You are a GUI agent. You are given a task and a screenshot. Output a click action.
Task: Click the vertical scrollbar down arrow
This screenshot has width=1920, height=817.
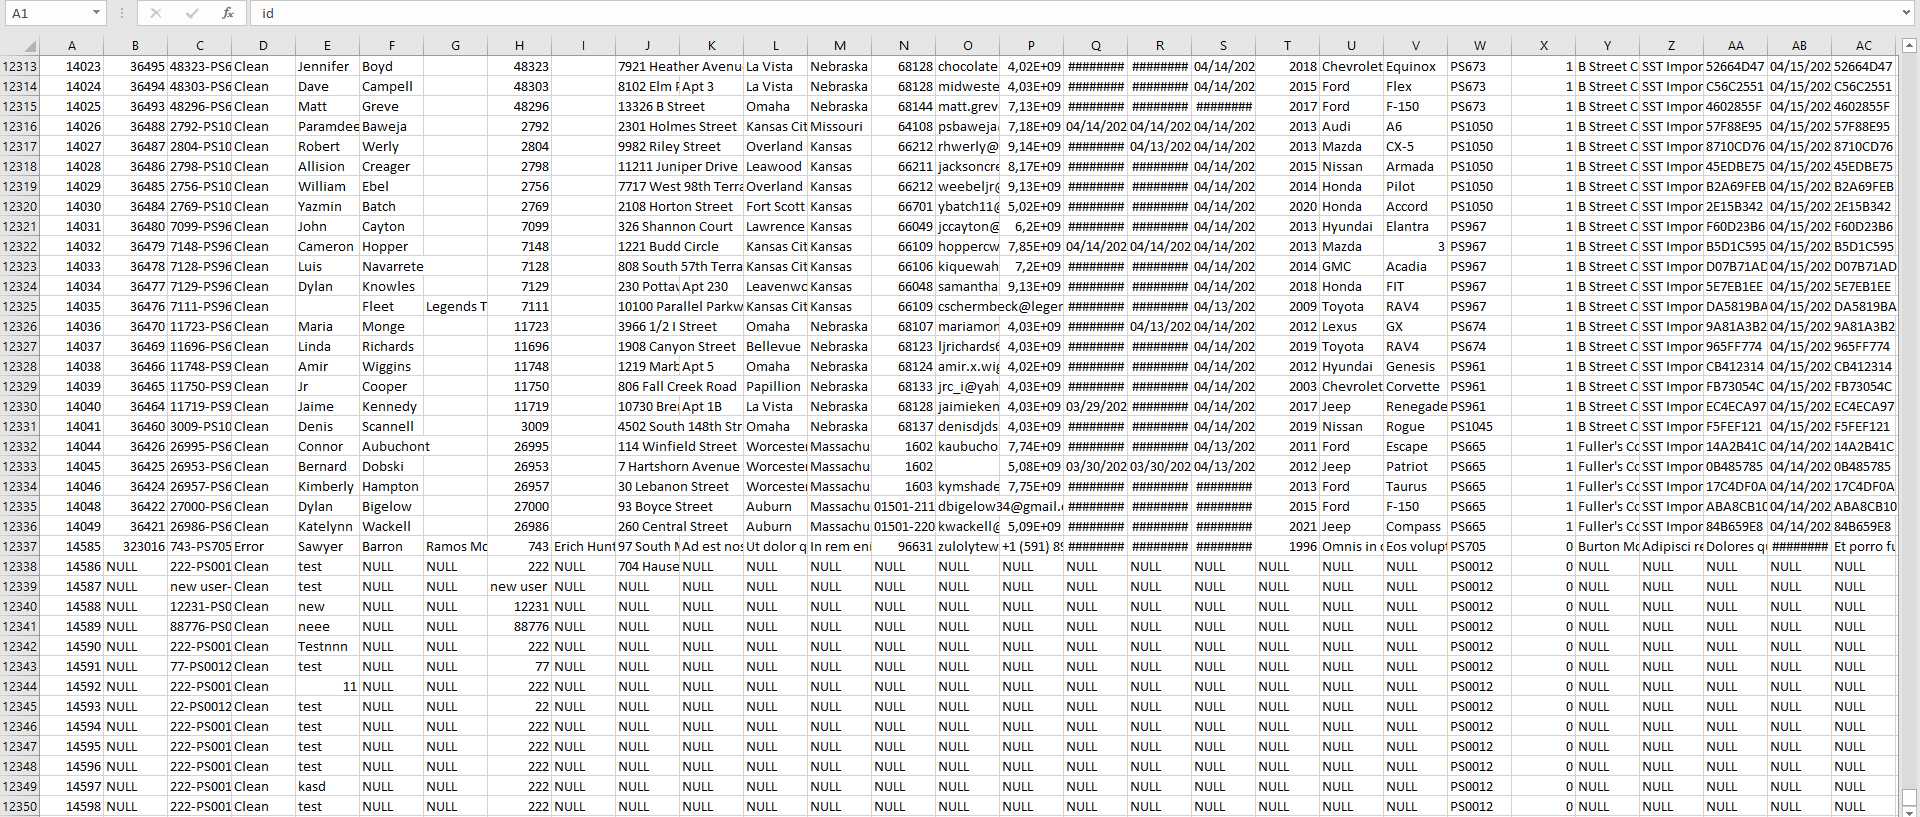[x=1909, y=811]
